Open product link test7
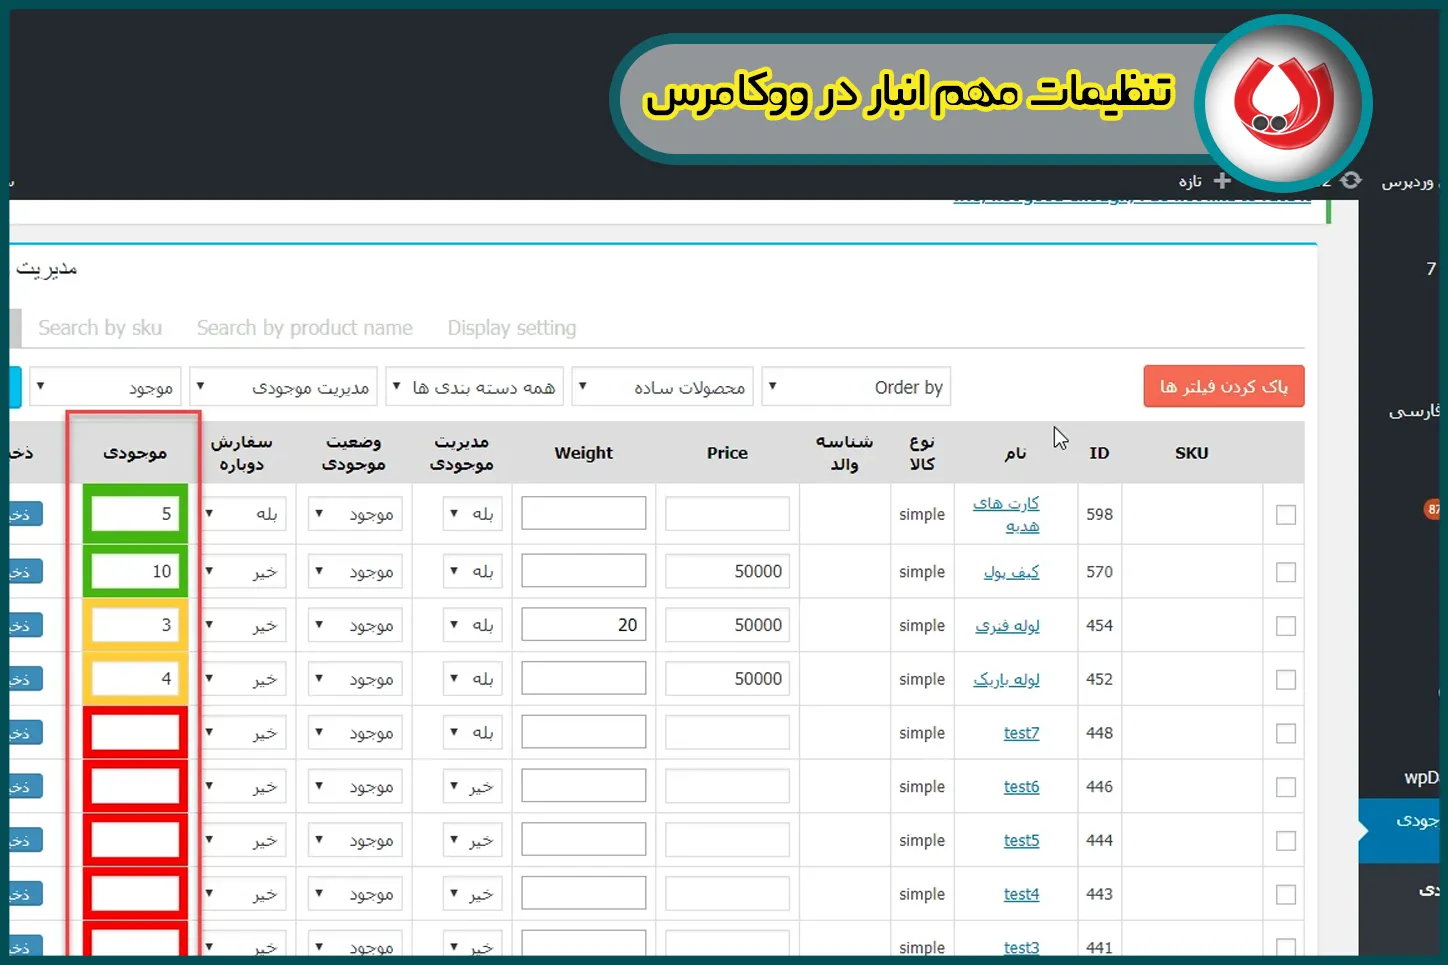 (x=1022, y=733)
